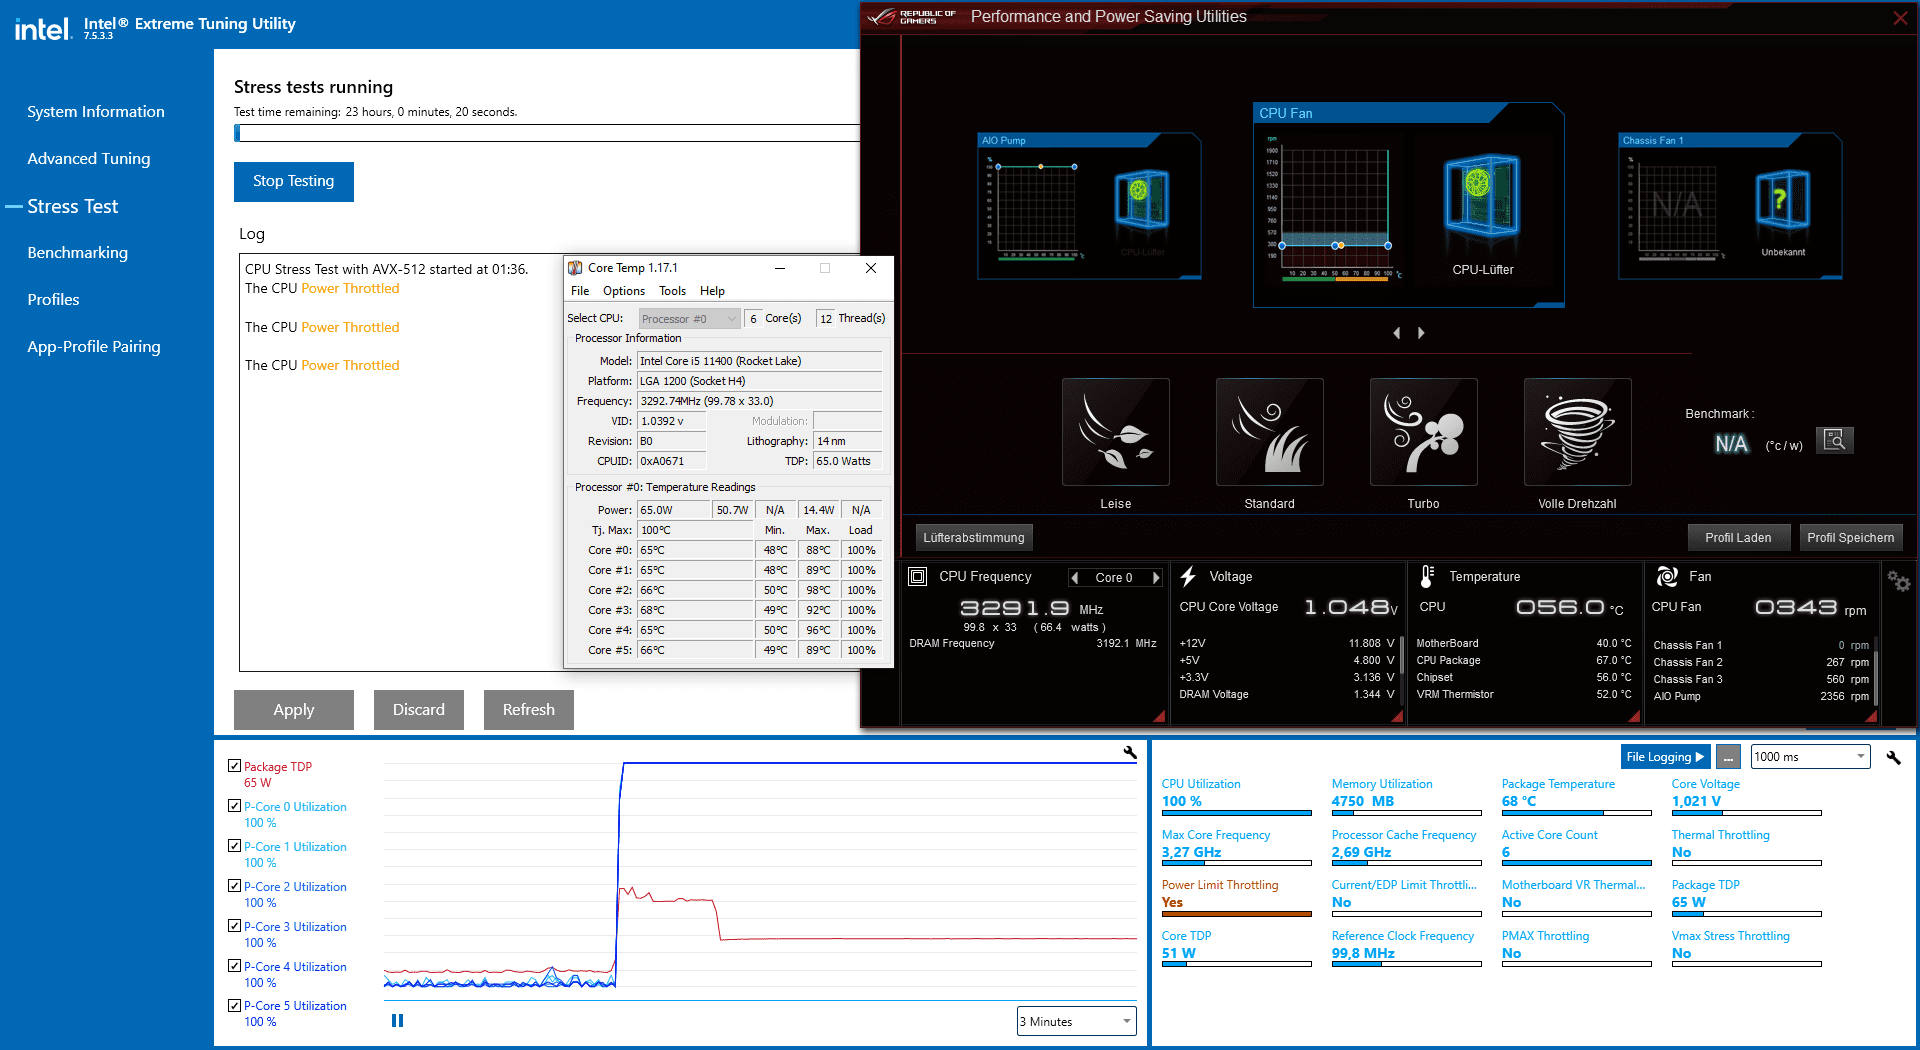Click the CPU Frequency chip icon
Viewport: 1920px width, 1050px height.
917,576
